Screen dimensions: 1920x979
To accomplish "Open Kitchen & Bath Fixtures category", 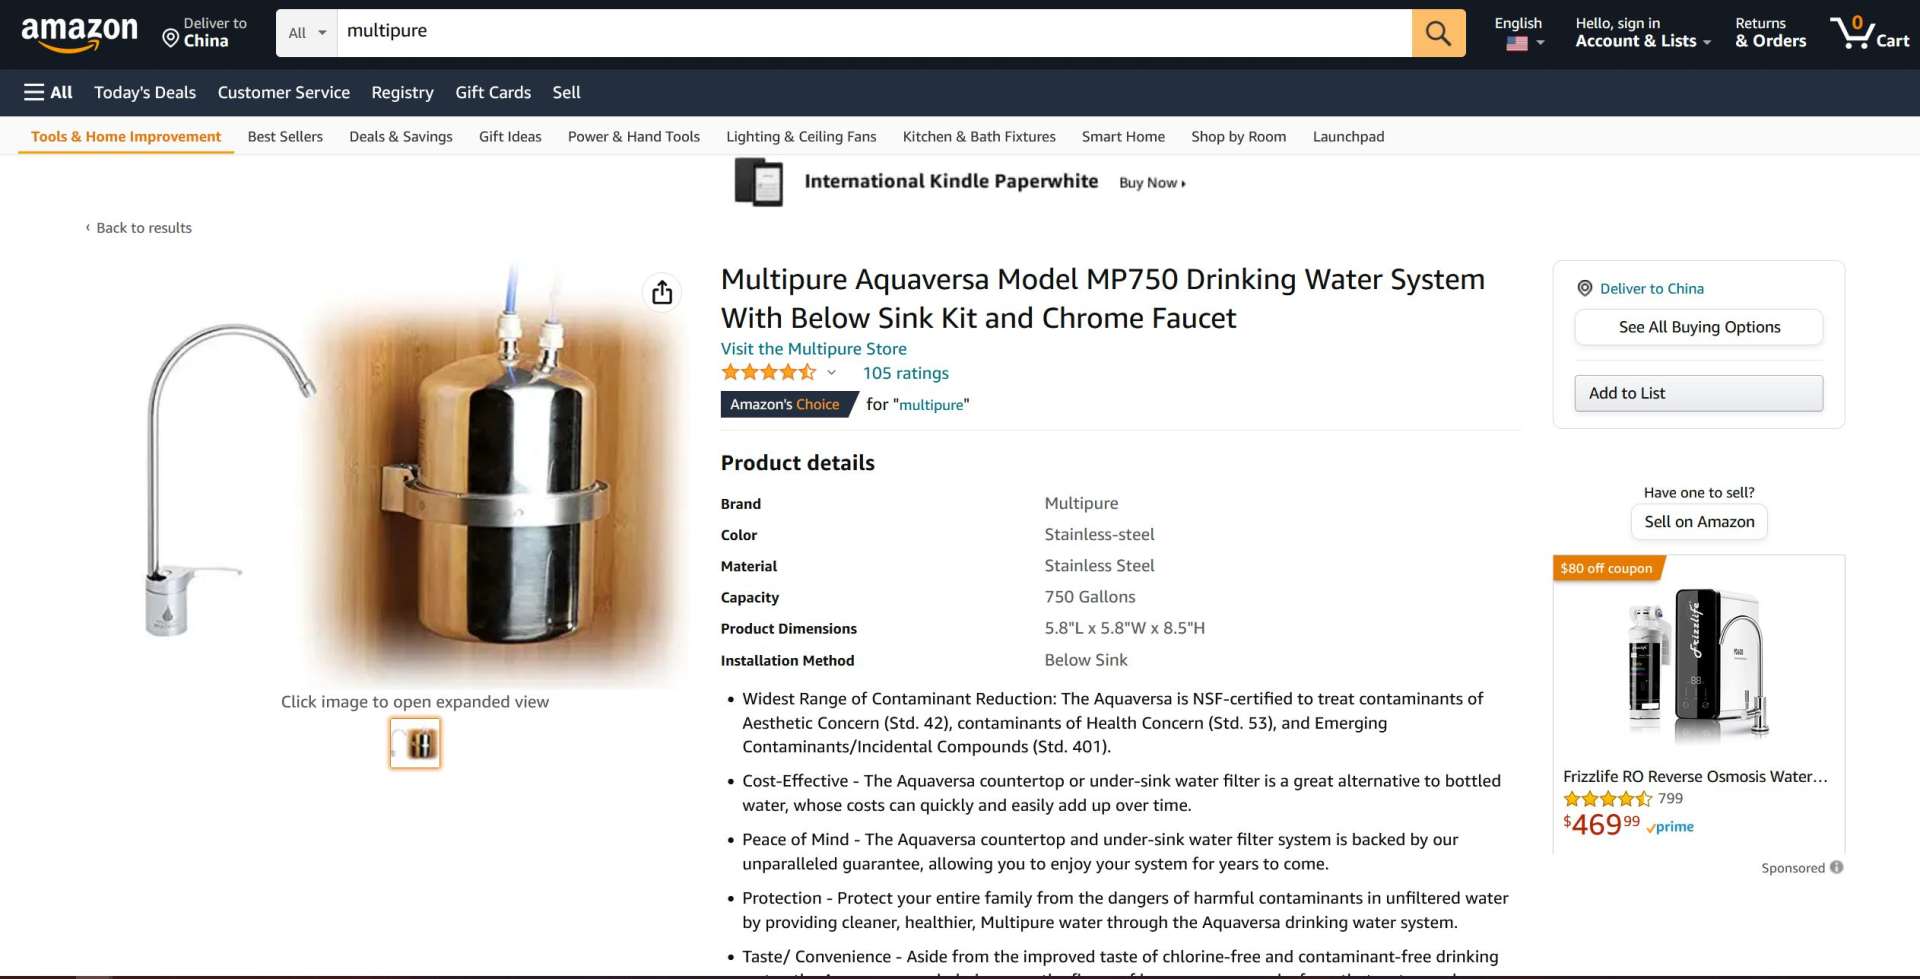I will [979, 136].
